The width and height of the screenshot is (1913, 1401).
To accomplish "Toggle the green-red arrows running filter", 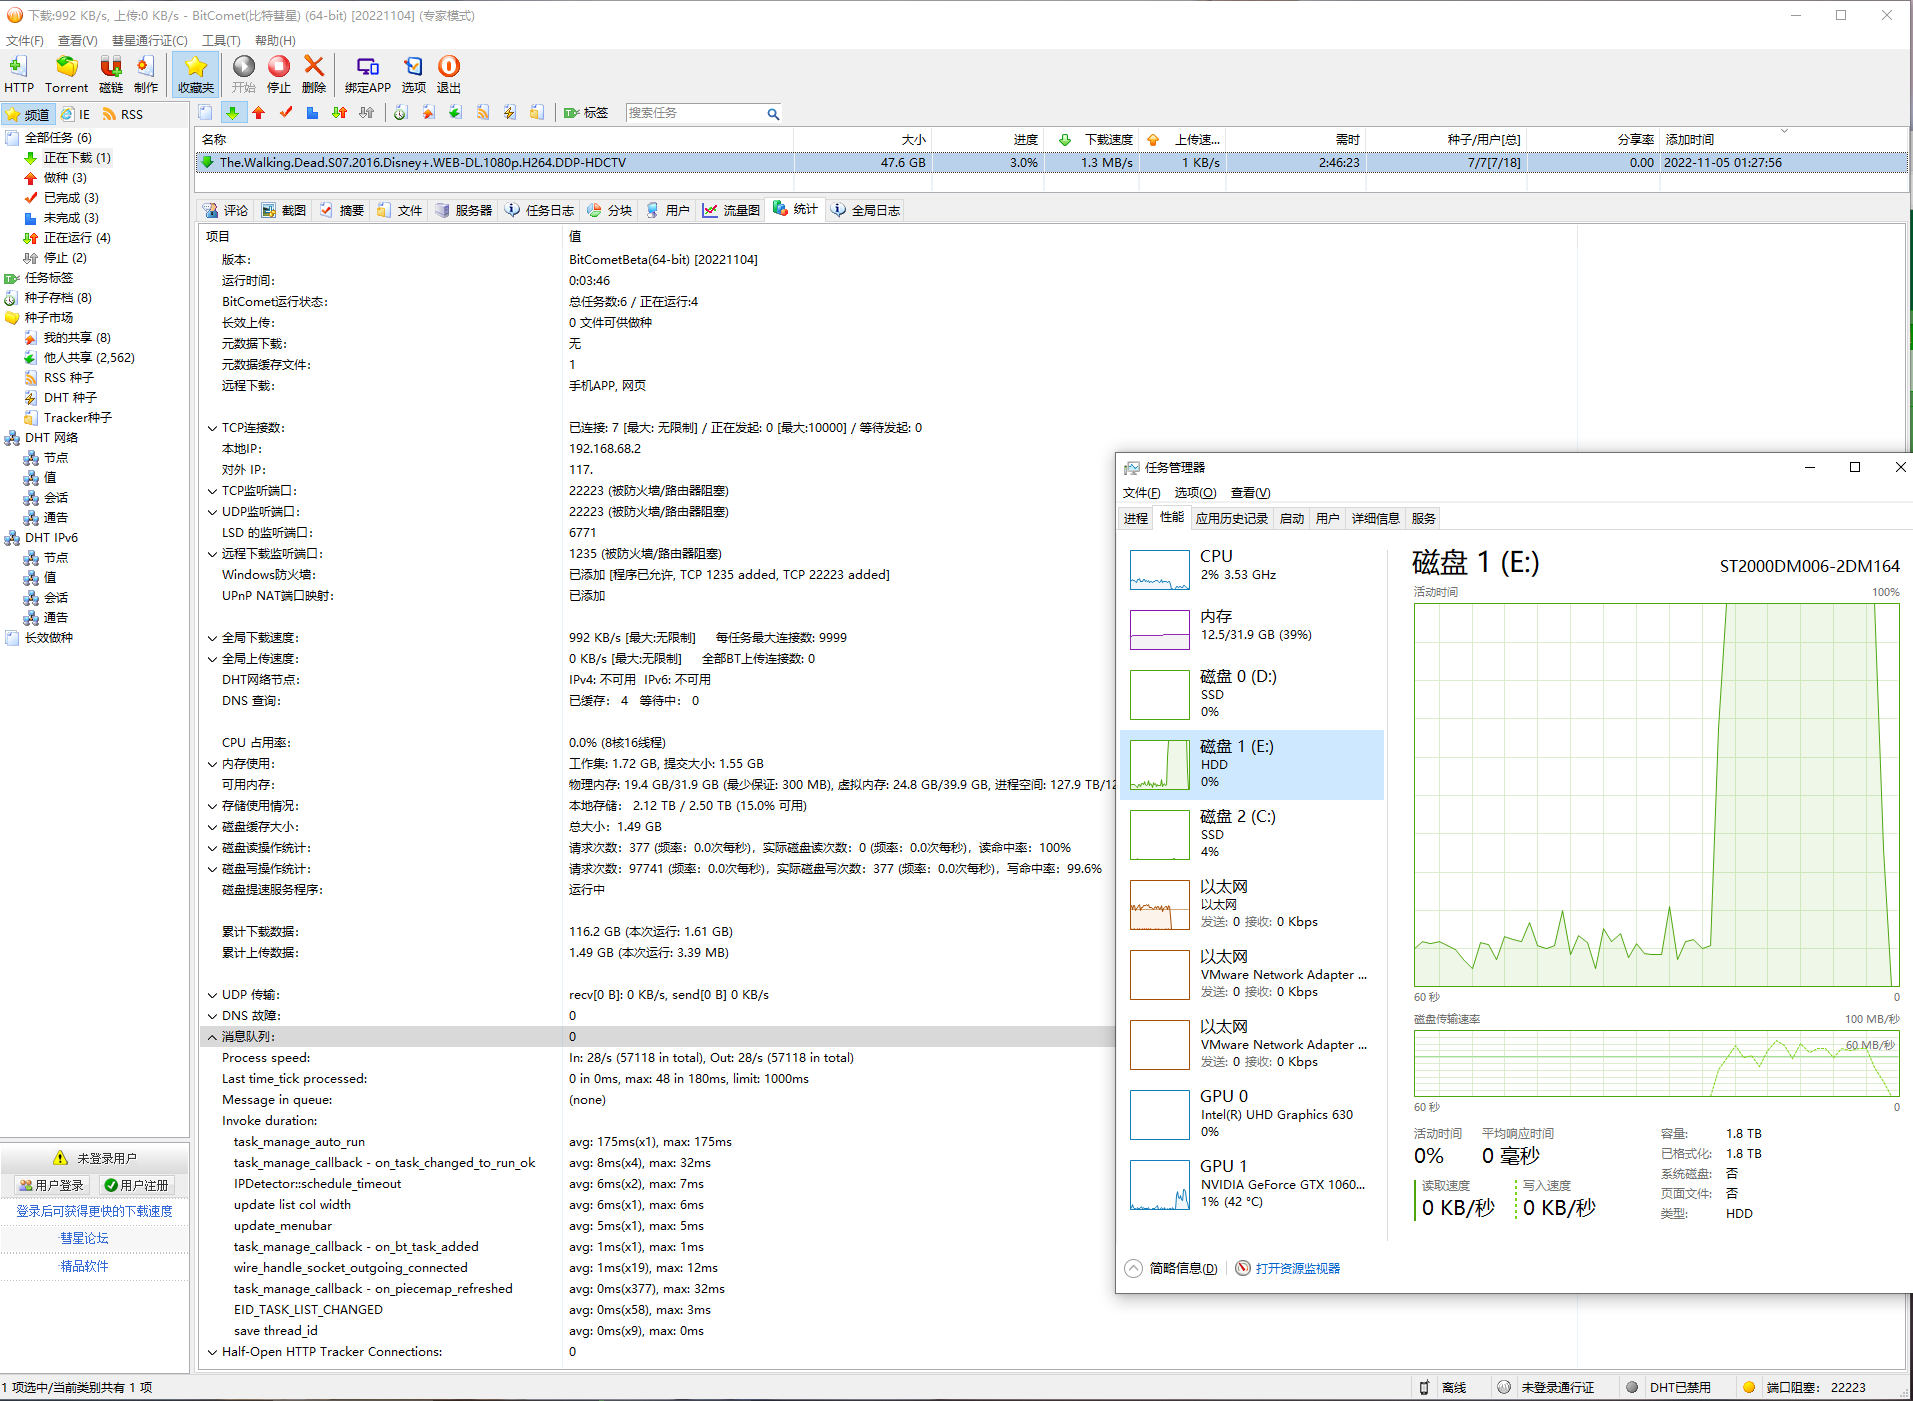I will coord(340,113).
